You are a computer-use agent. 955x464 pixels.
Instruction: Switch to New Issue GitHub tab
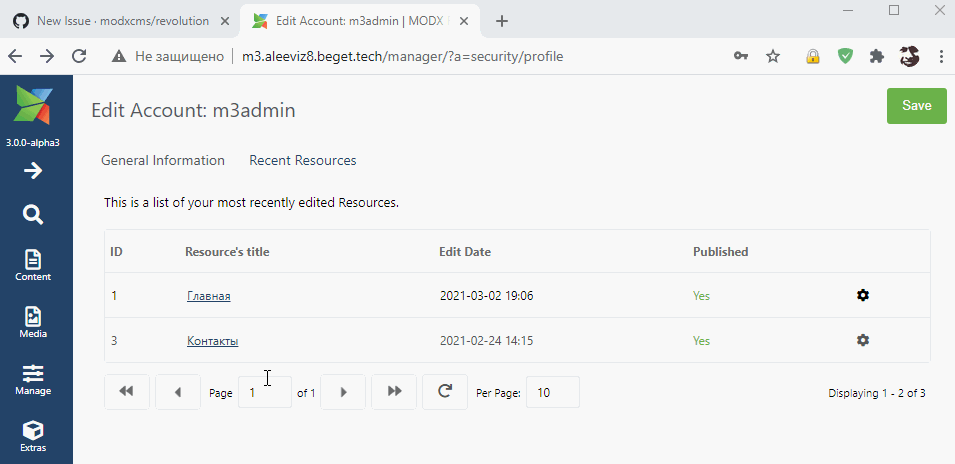click(116, 21)
